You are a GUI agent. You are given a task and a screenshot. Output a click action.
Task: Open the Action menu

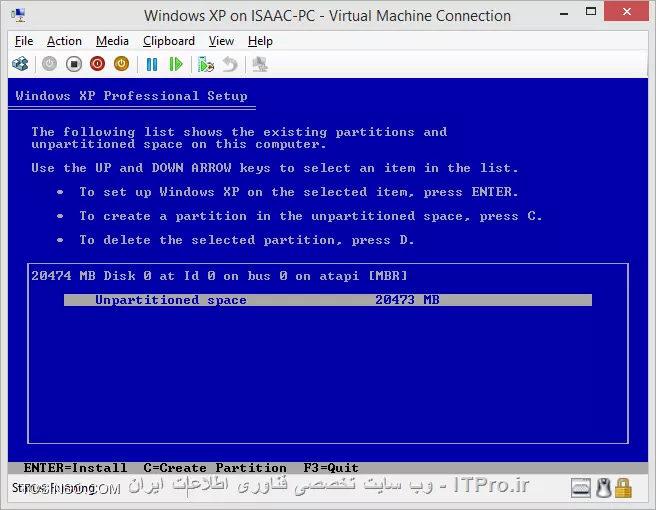pyautogui.click(x=64, y=41)
